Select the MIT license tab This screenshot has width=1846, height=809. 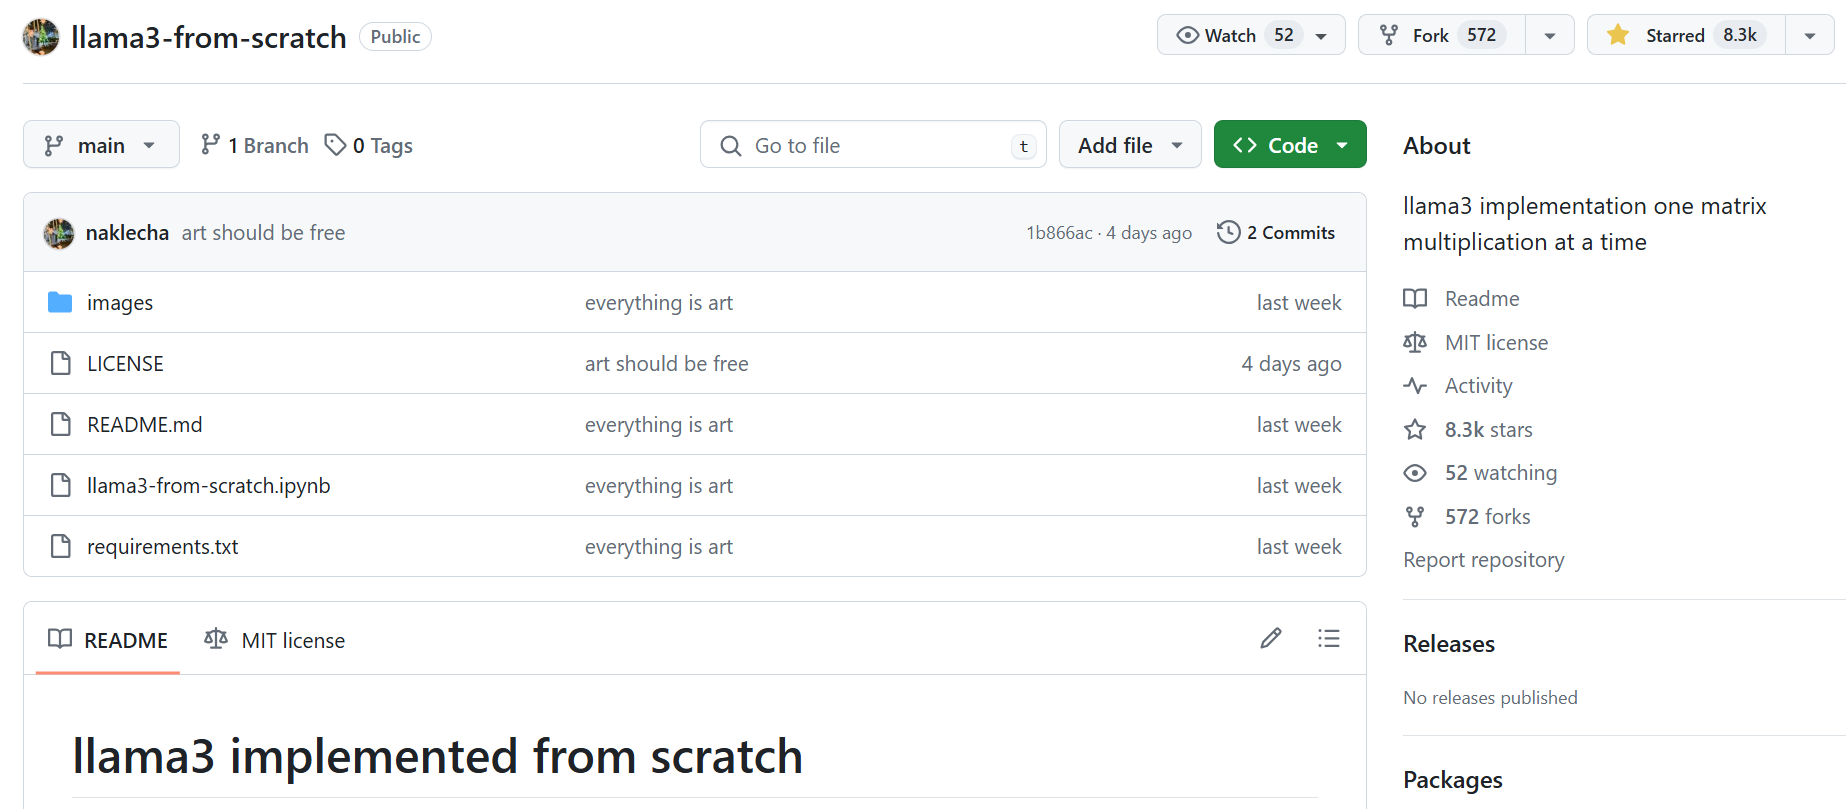coord(275,640)
